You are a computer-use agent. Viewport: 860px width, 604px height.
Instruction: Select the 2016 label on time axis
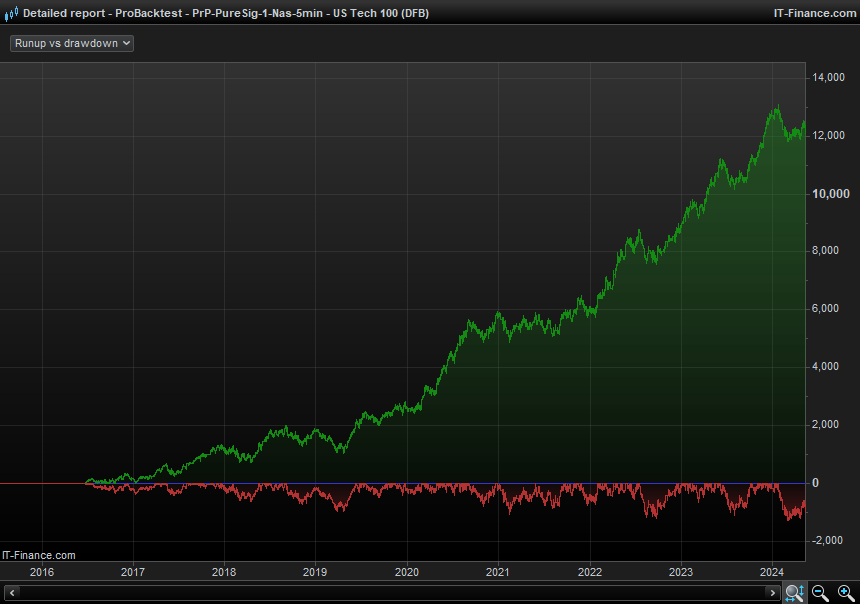click(42, 572)
